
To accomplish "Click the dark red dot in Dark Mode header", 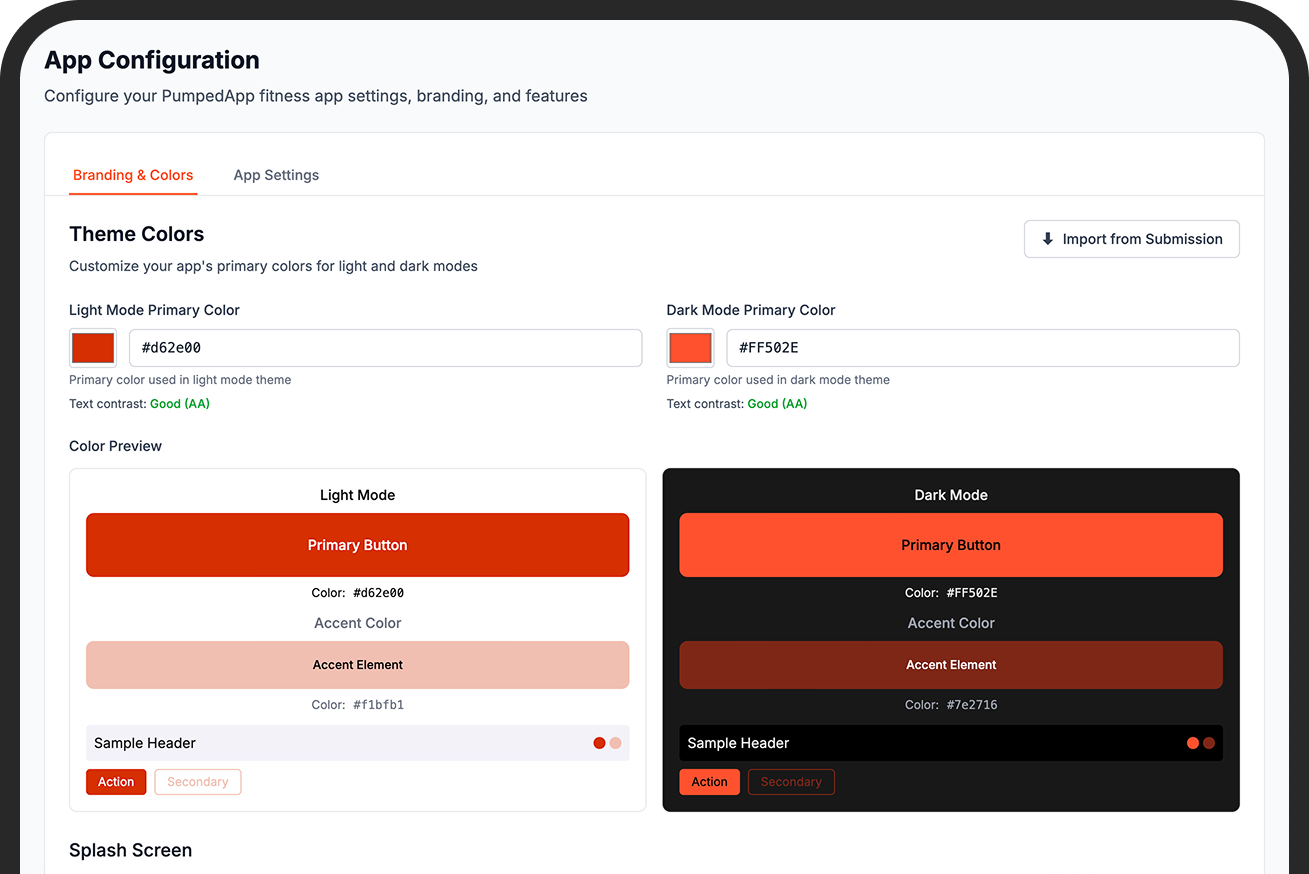I will pyautogui.click(x=1209, y=743).
